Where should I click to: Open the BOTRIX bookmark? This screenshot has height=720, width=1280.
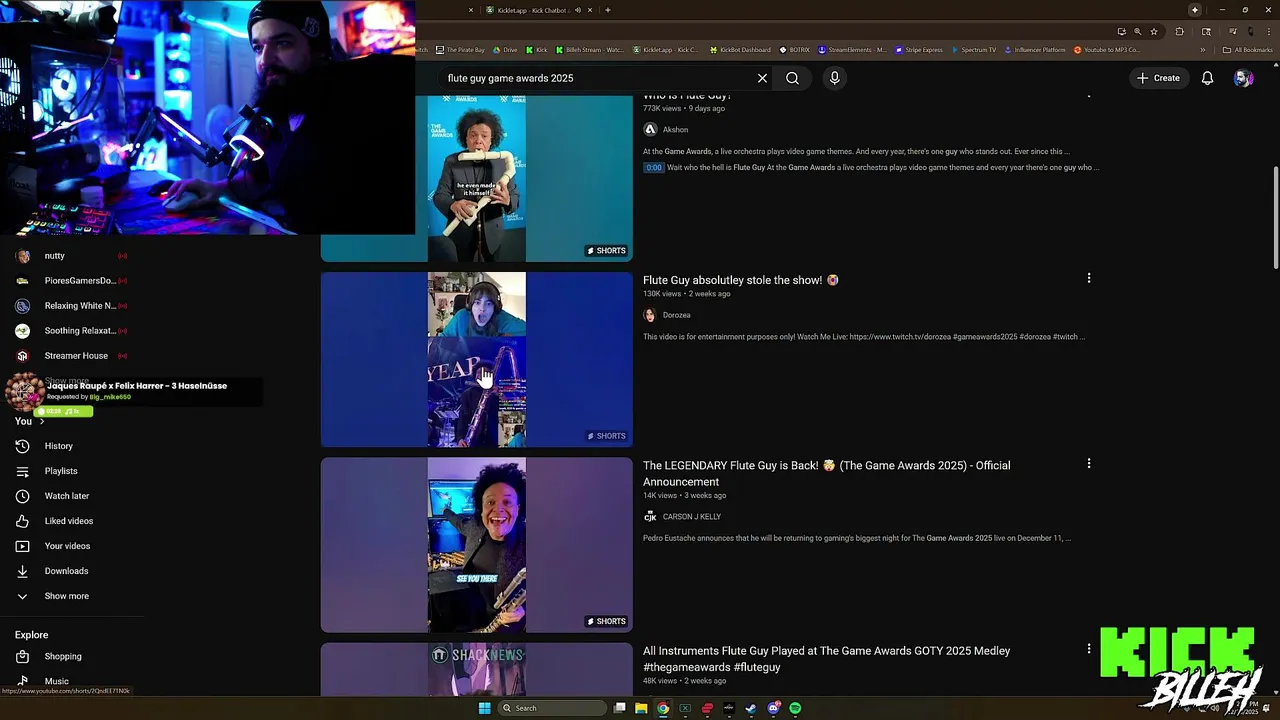[x=795, y=50]
